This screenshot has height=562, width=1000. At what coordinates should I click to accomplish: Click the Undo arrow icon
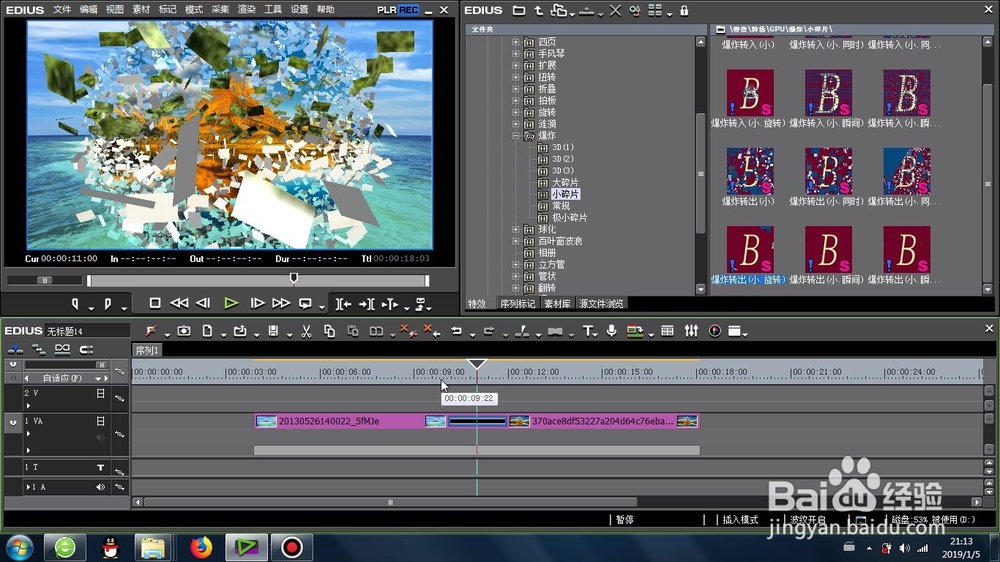[457, 331]
